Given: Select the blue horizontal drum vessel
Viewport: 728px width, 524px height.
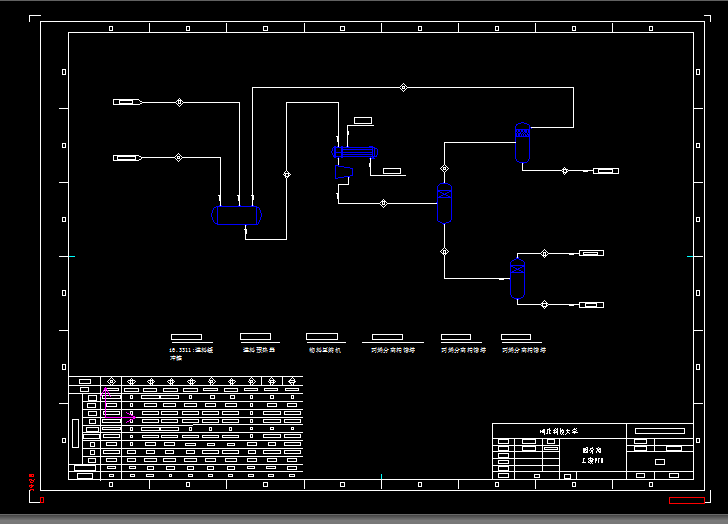Looking at the screenshot, I should pos(236,215).
